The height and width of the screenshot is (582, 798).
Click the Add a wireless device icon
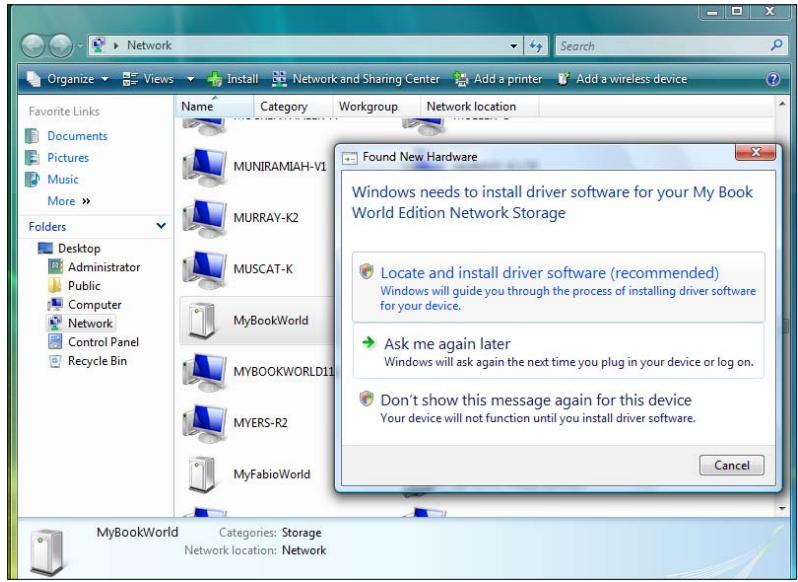coord(563,79)
